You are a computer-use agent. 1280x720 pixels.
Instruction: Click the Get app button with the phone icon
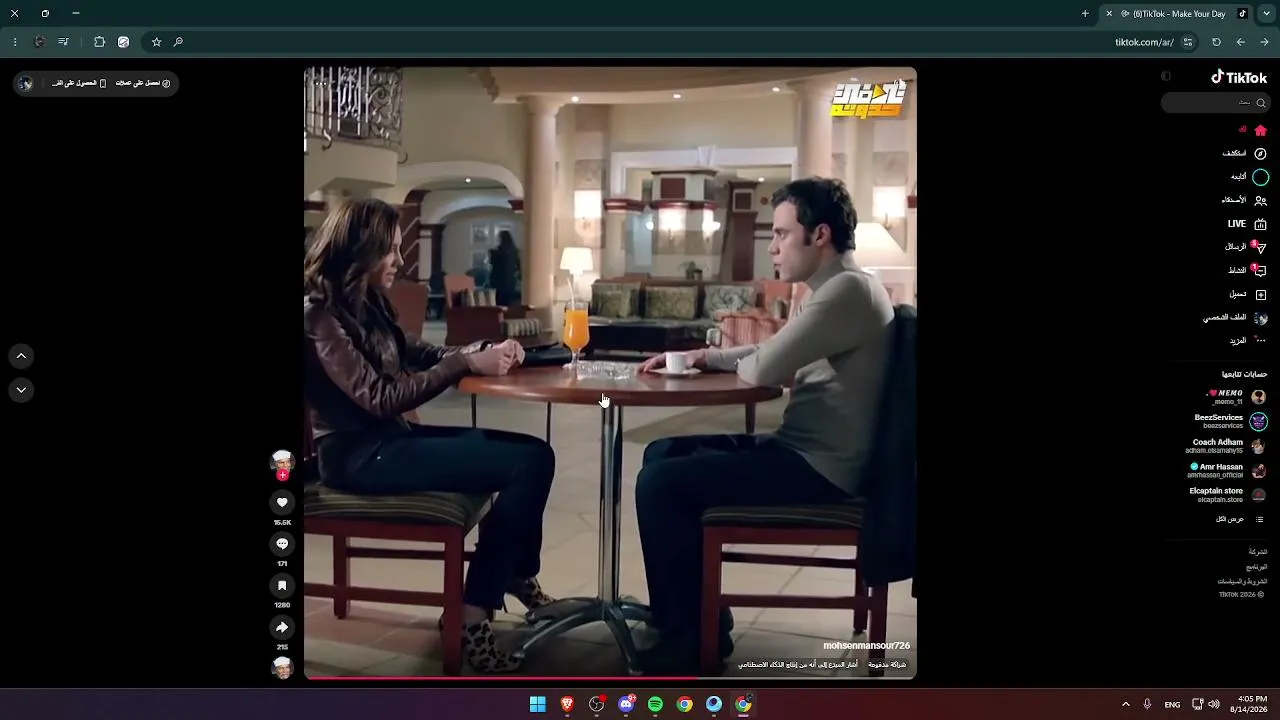click(79, 83)
